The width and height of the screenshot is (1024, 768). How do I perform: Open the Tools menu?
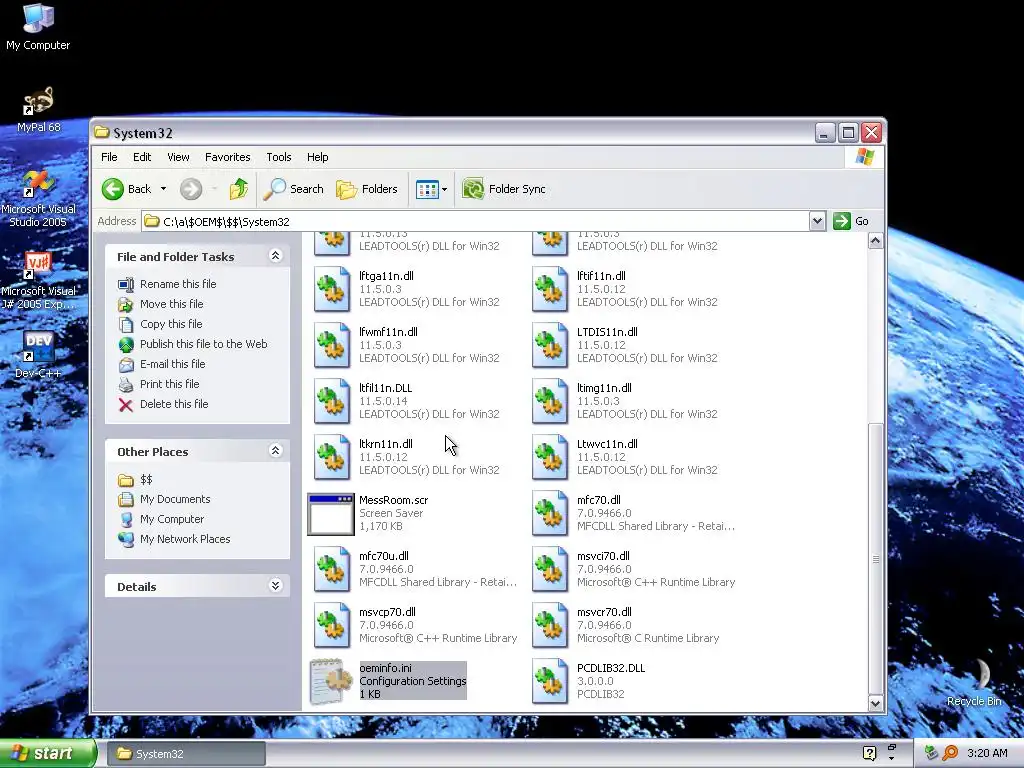[279, 157]
